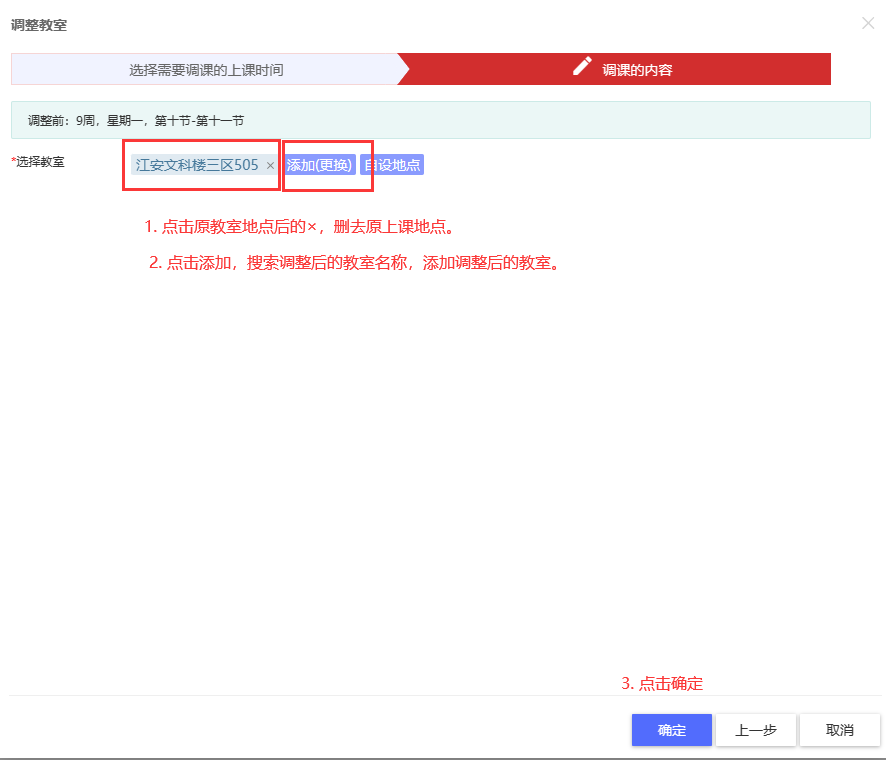Click the 江安文科楼三区505 tag text
The width and height of the screenshot is (886, 760).
click(x=197, y=165)
